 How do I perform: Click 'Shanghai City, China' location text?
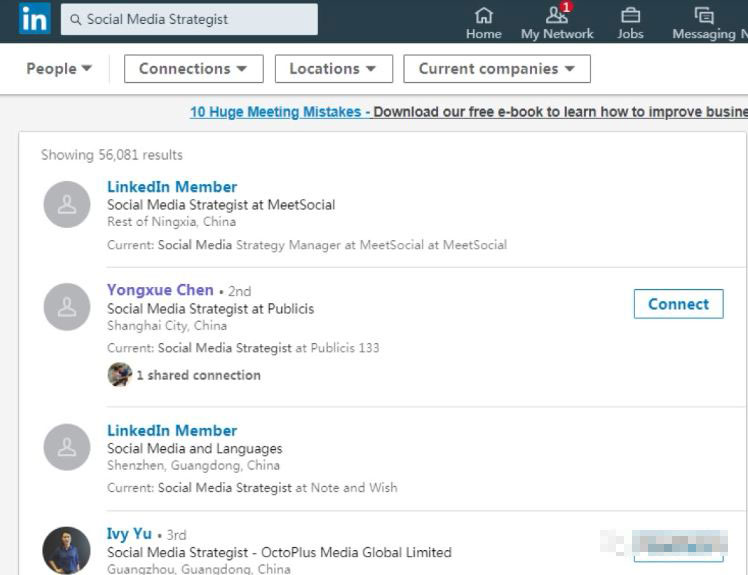[167, 325]
